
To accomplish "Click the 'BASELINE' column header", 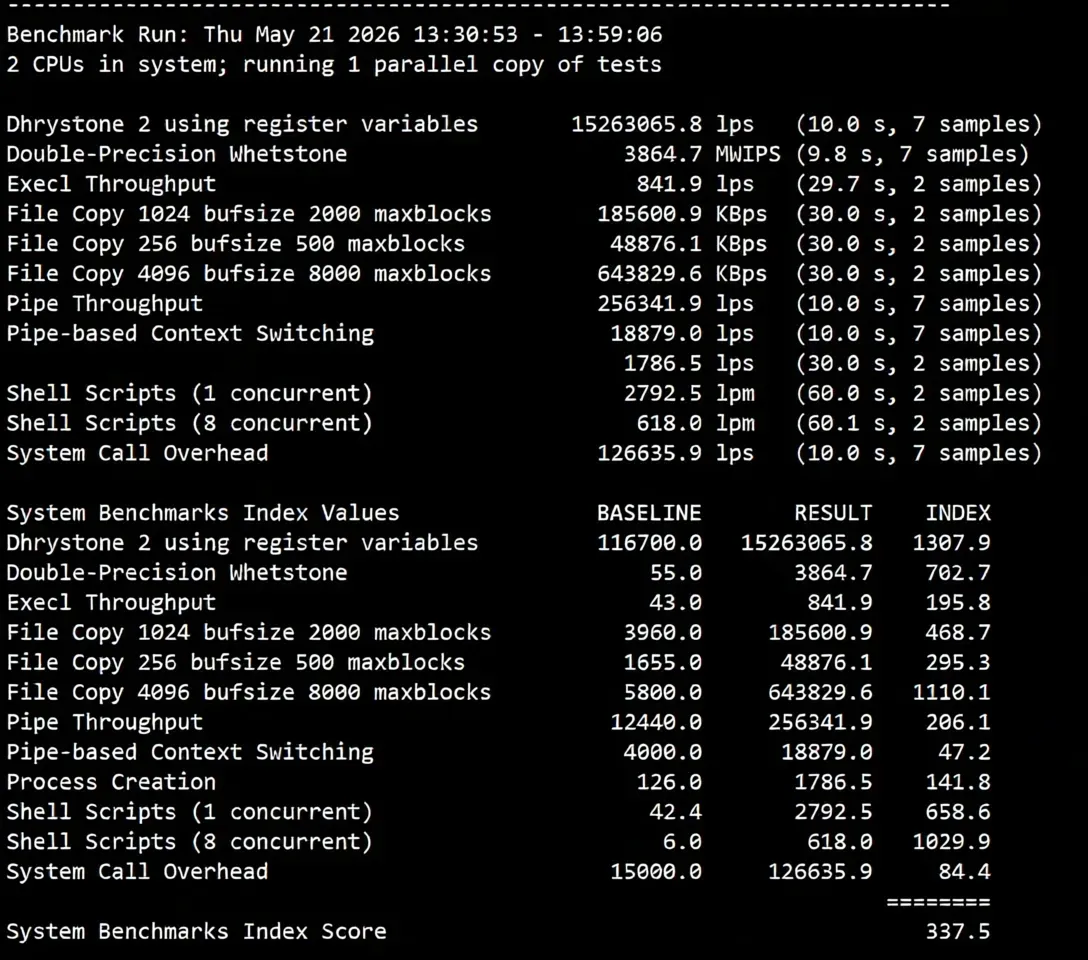I will pyautogui.click(x=649, y=512).
